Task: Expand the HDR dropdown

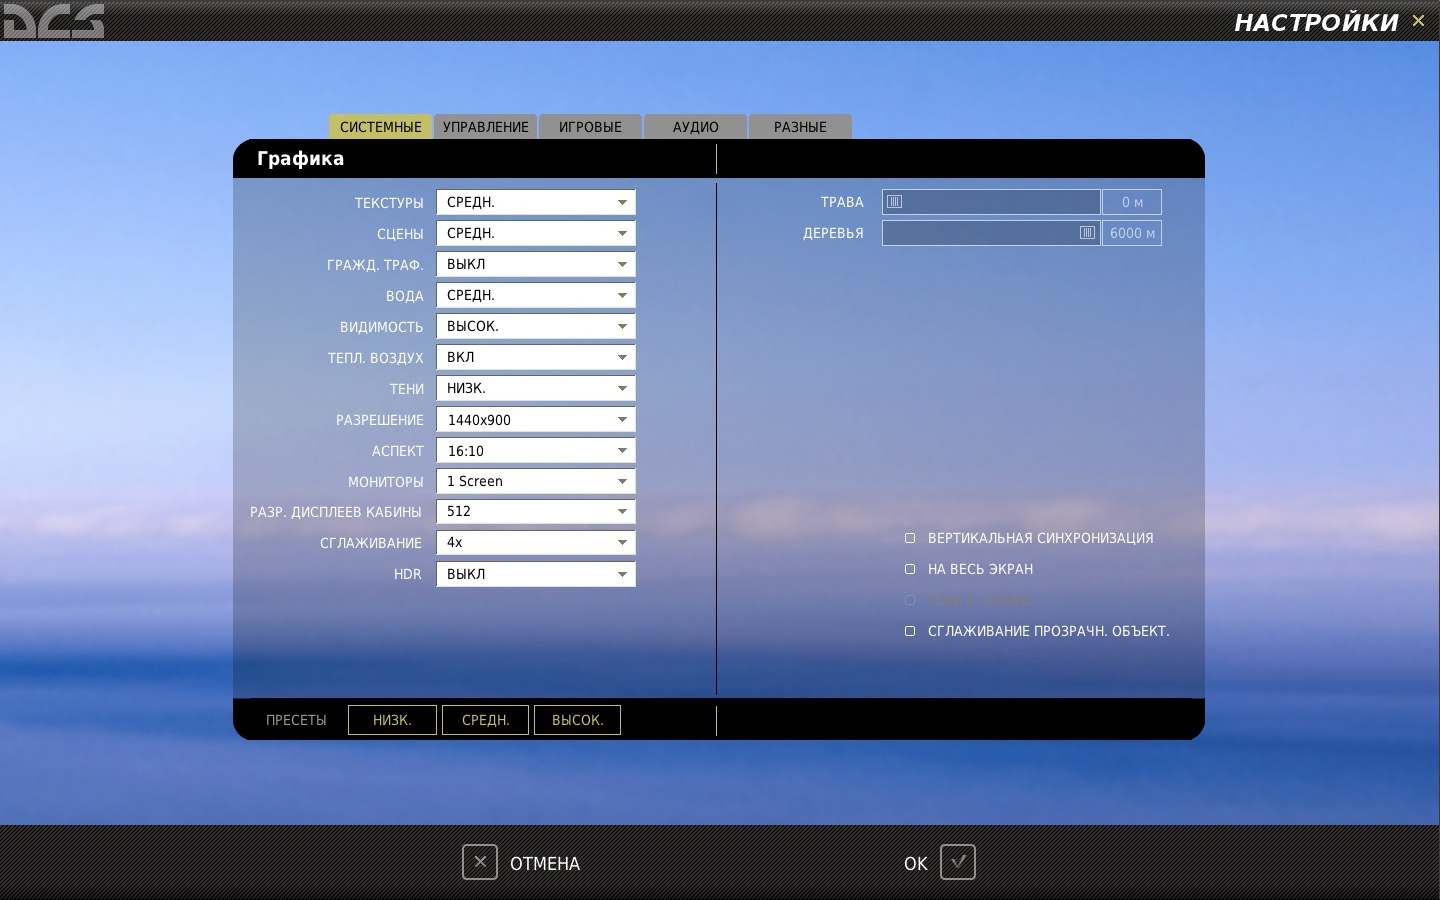Action: (x=536, y=574)
